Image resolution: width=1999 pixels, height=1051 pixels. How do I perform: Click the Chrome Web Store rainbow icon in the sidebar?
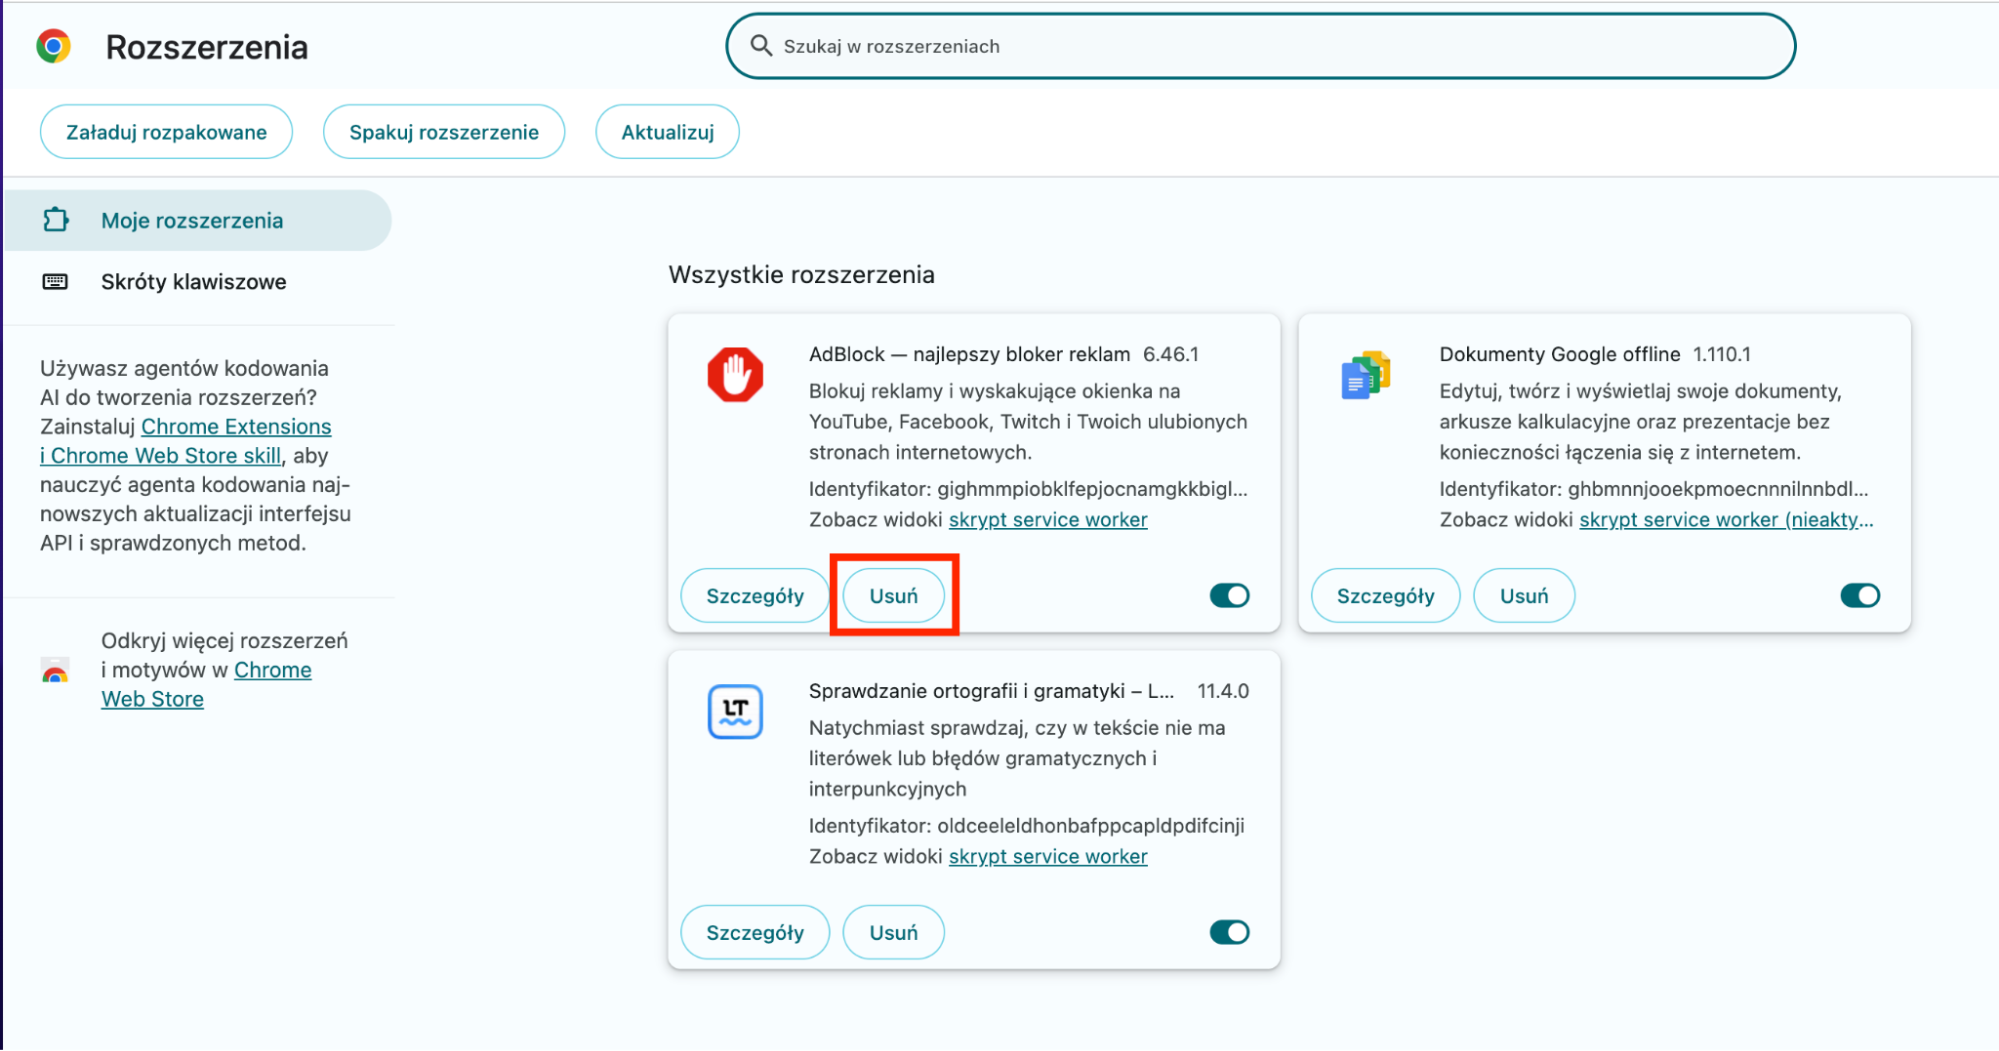pyautogui.click(x=55, y=672)
